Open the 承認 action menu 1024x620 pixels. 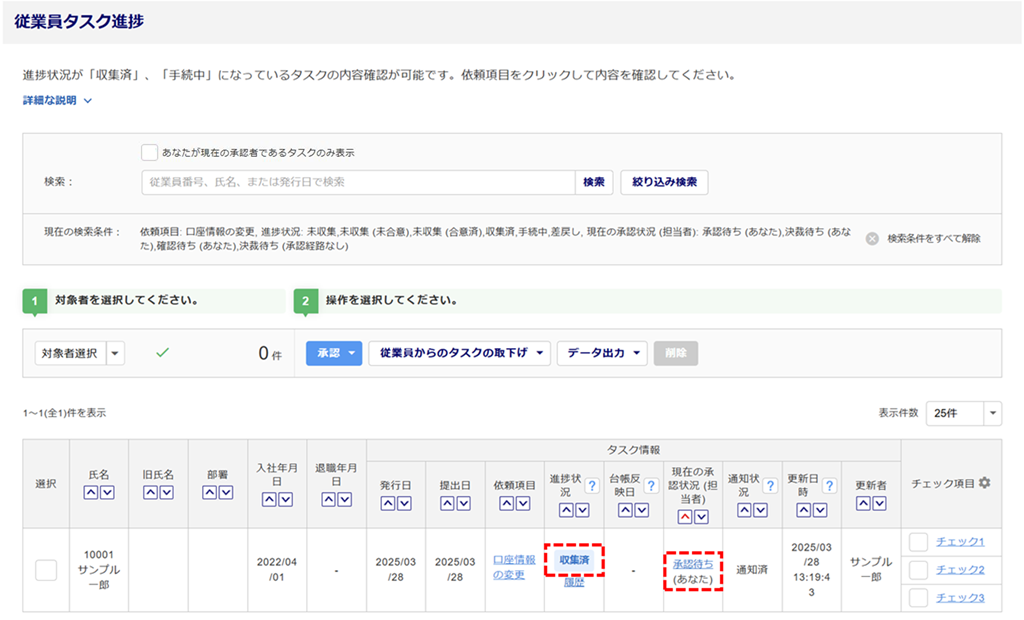point(333,353)
